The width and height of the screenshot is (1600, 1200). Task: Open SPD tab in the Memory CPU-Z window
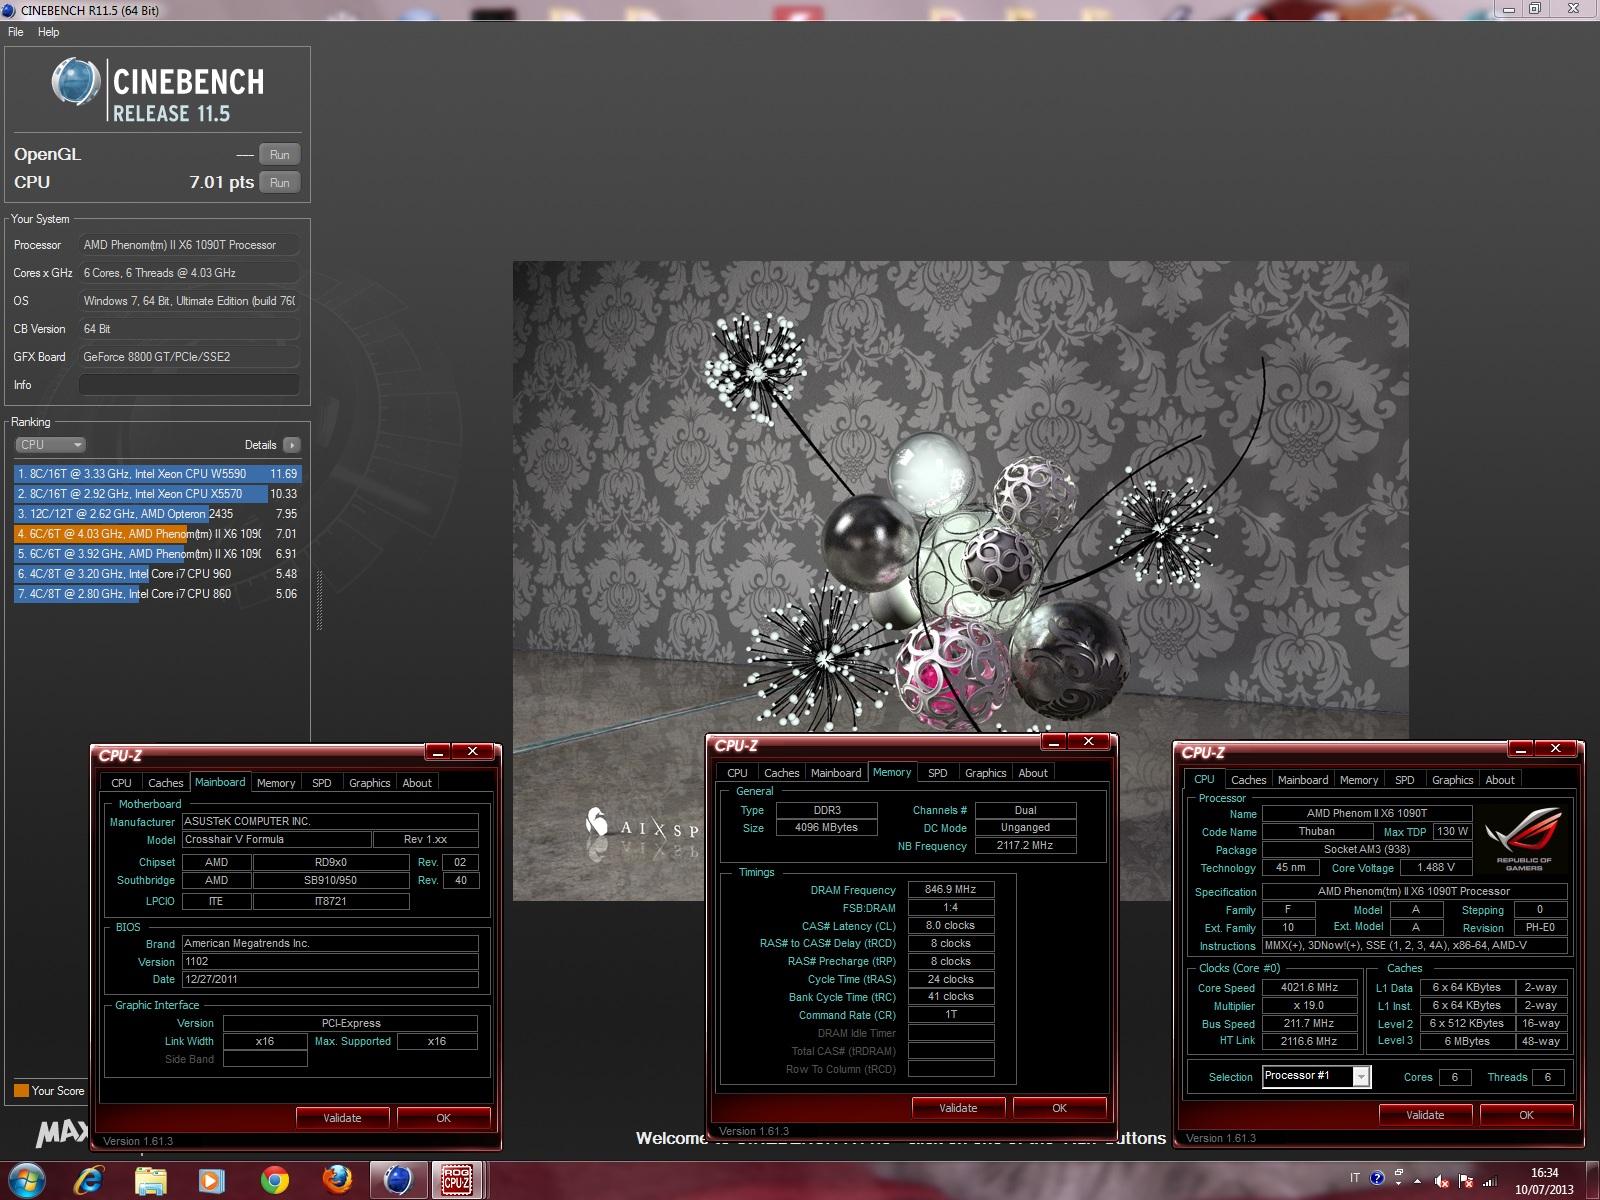coord(937,773)
